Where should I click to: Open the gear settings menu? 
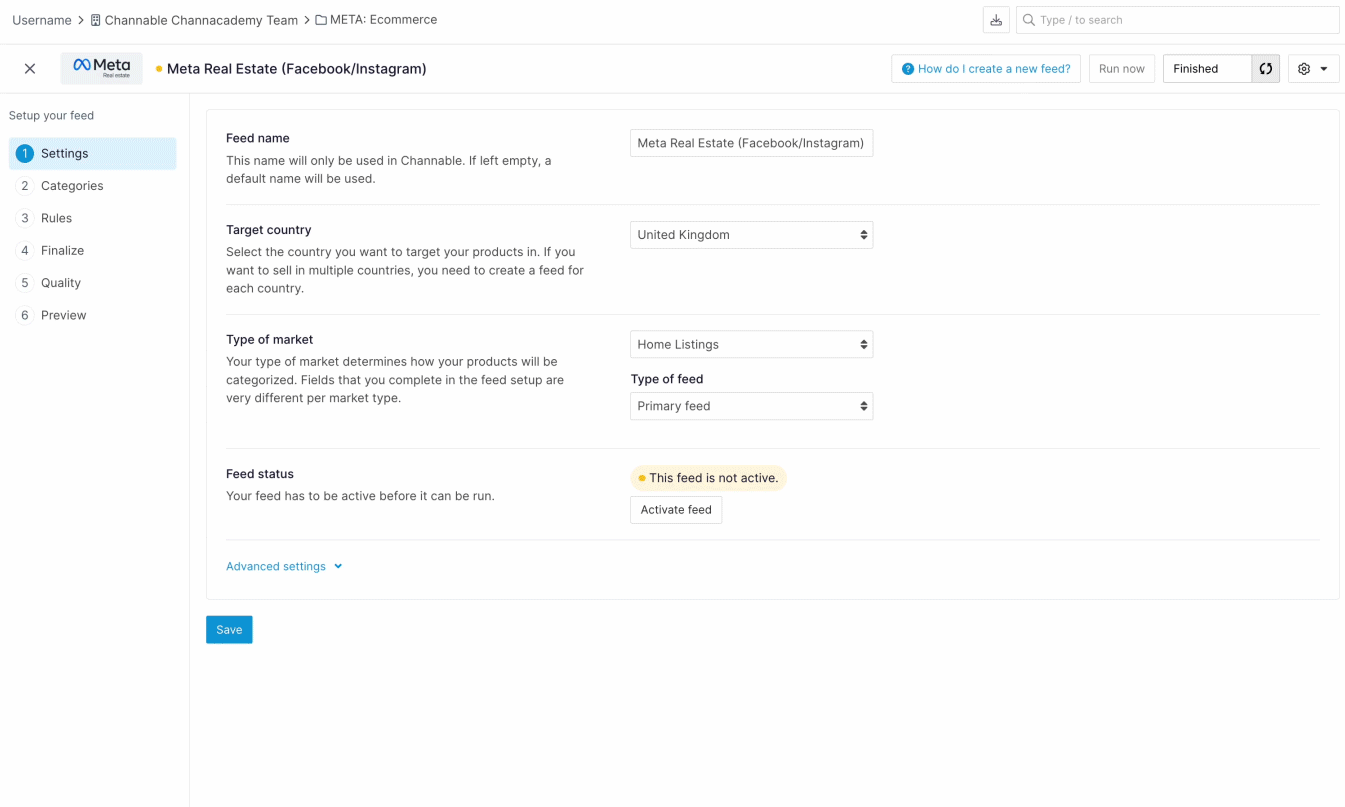click(1313, 69)
